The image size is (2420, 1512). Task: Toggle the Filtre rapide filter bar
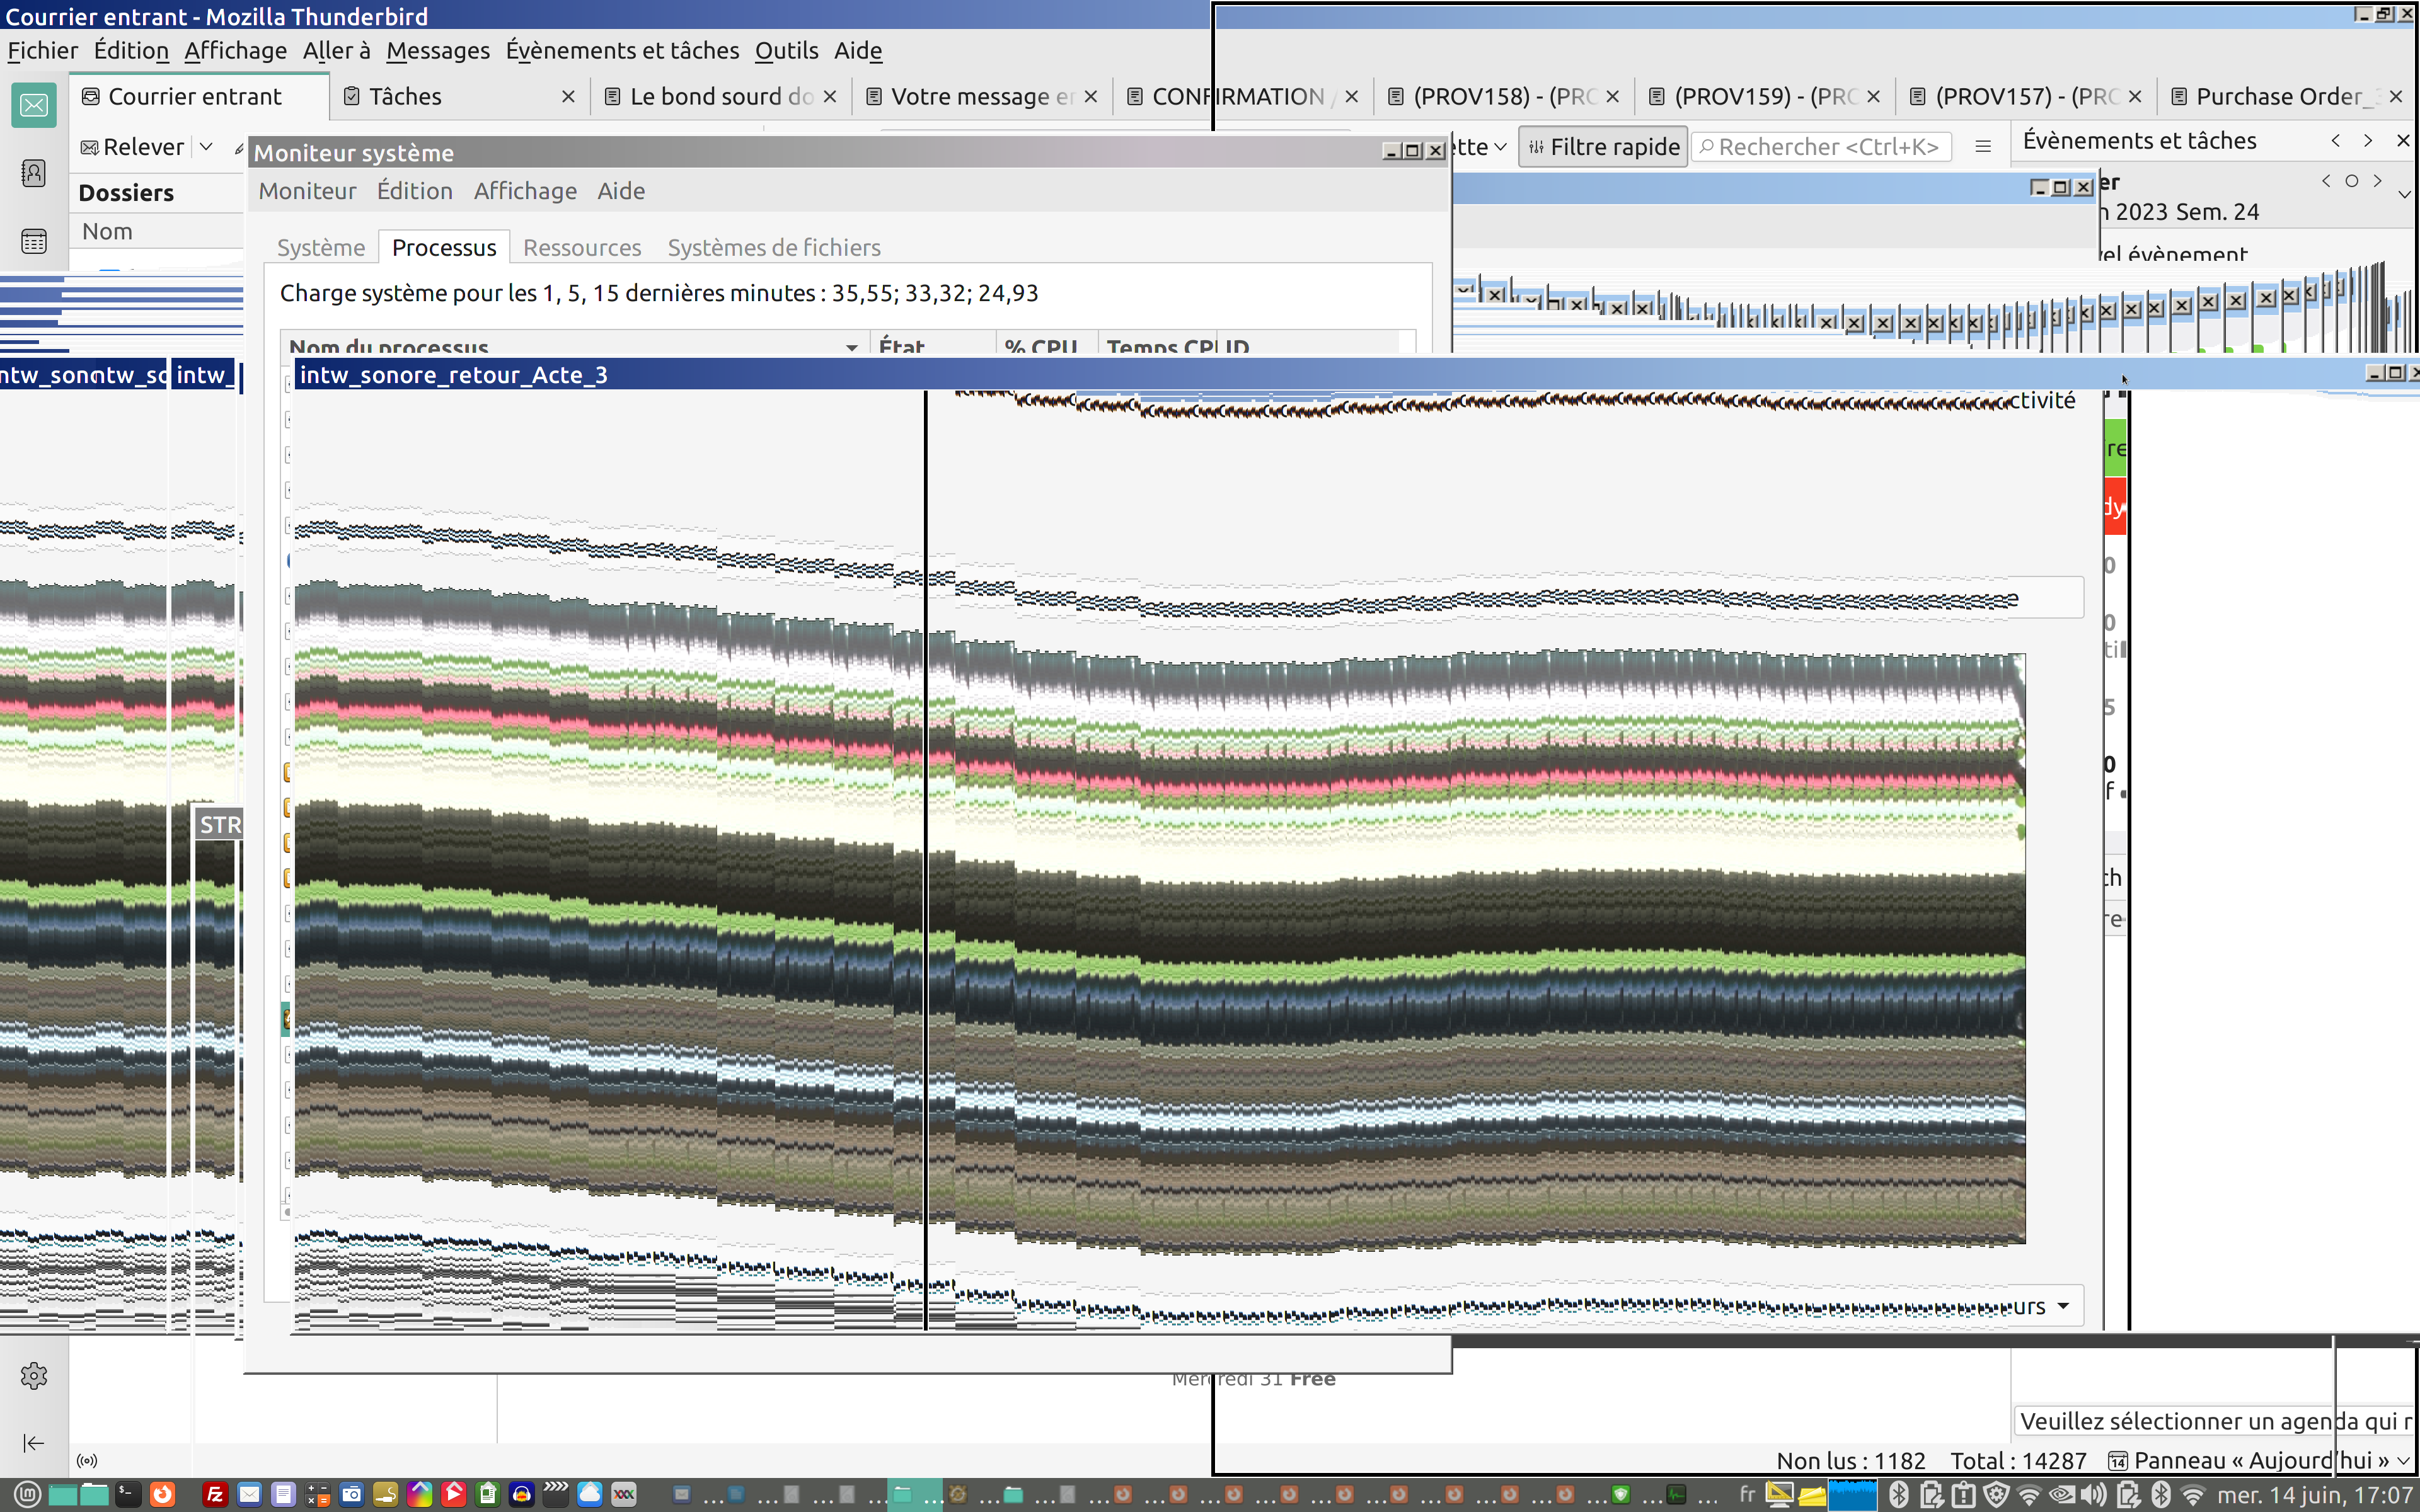click(x=1603, y=147)
